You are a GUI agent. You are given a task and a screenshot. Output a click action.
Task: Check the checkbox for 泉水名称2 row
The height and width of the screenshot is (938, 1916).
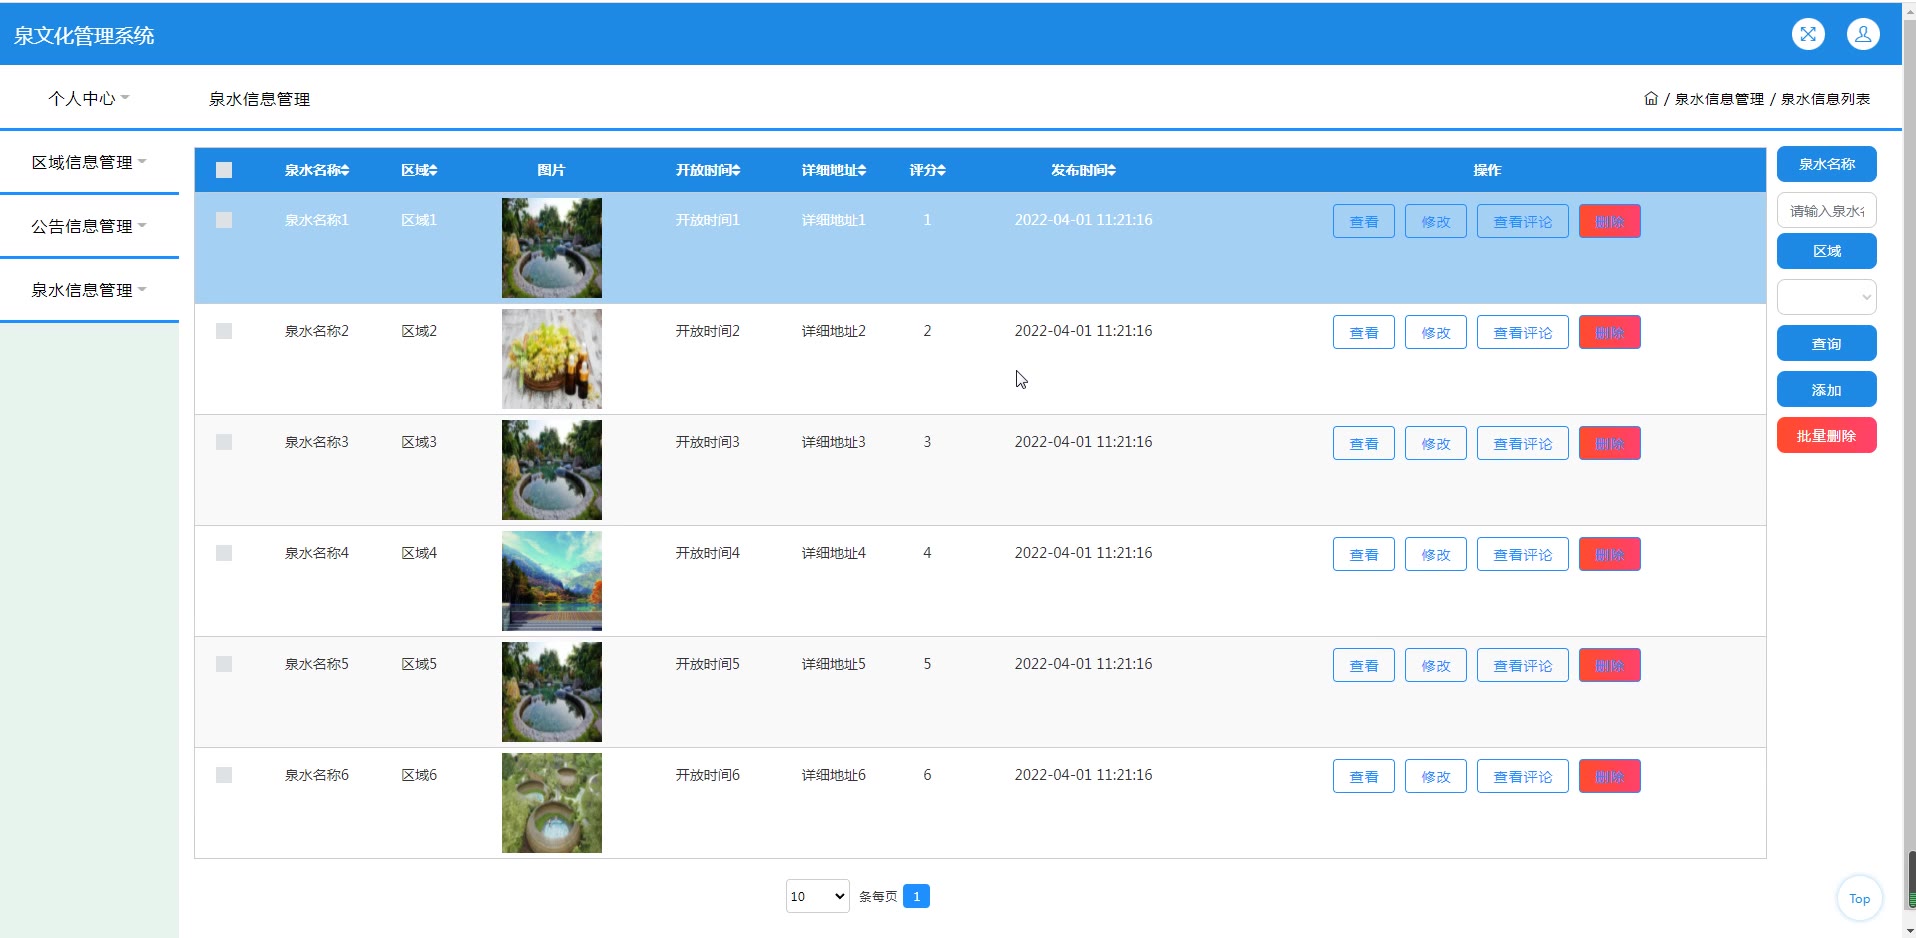[x=224, y=331]
